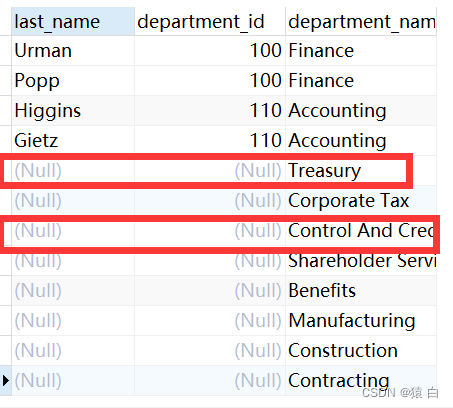Viewport: 453px width, 408px height.
Task: Click Null department_id in Contracting row
Action: coord(210,381)
